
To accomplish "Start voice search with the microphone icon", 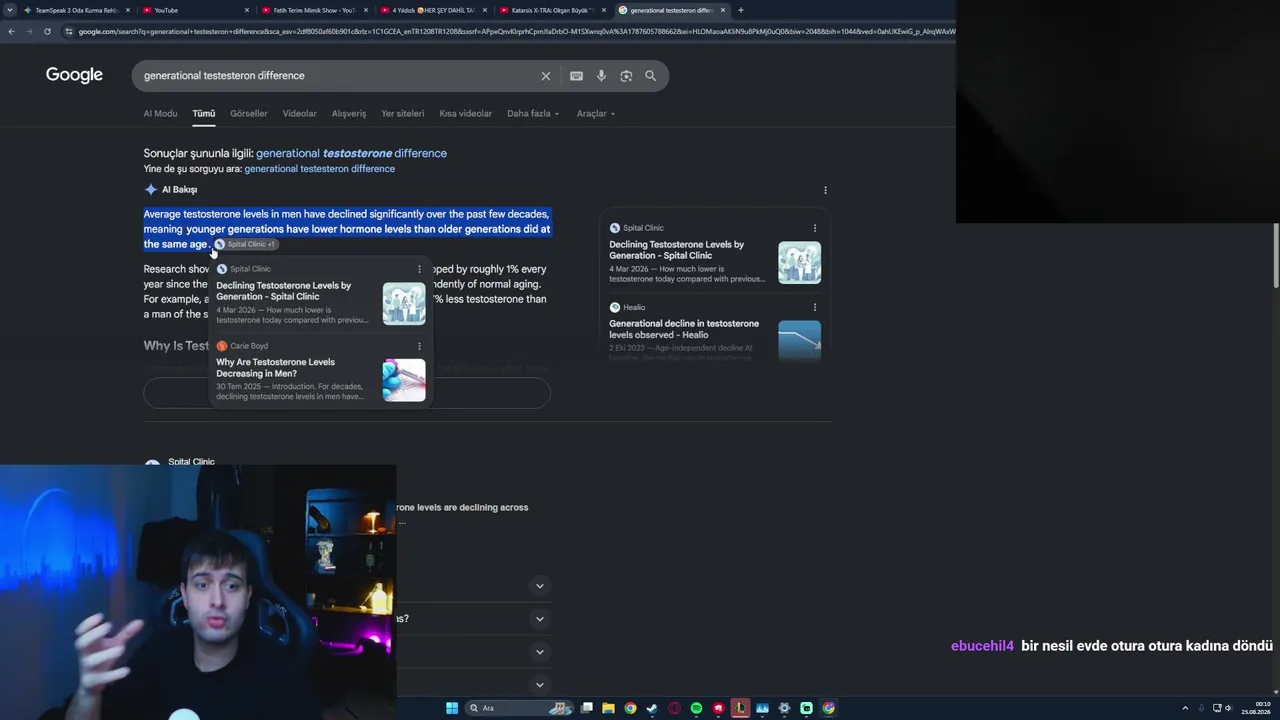I will coord(601,76).
